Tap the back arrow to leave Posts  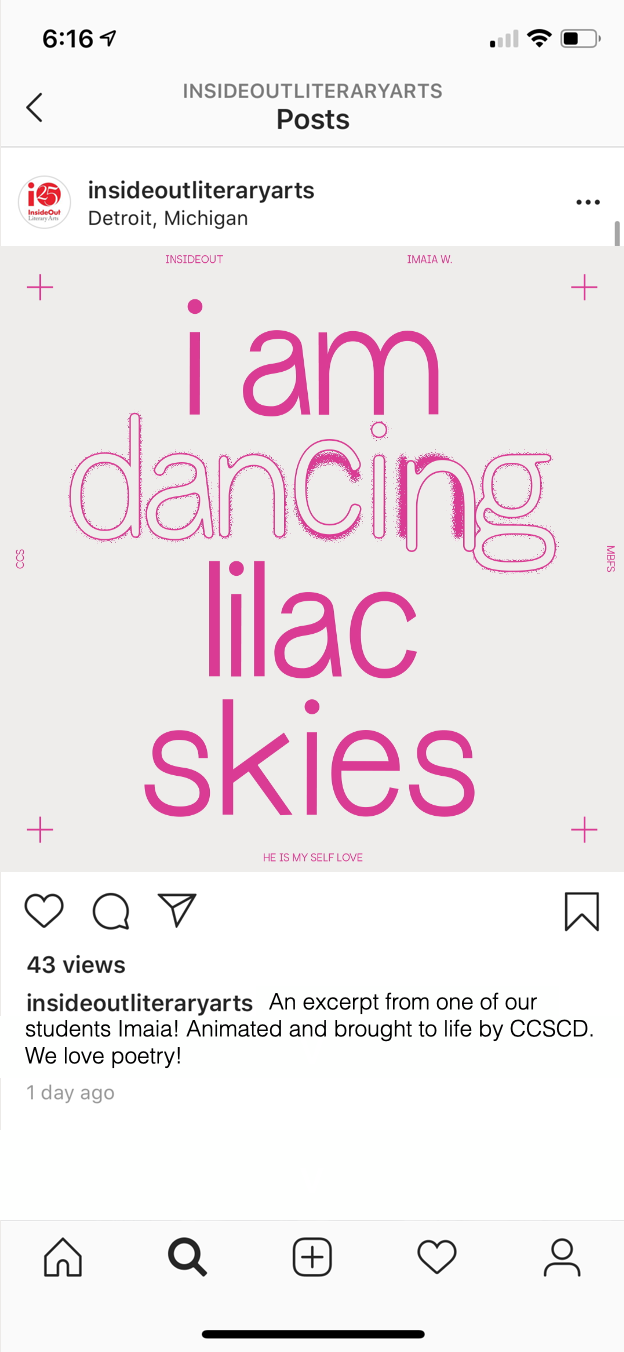click(x=35, y=107)
